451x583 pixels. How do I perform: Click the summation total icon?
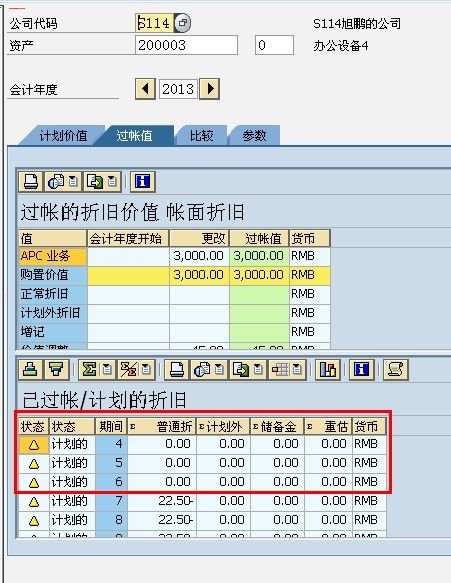pos(96,370)
